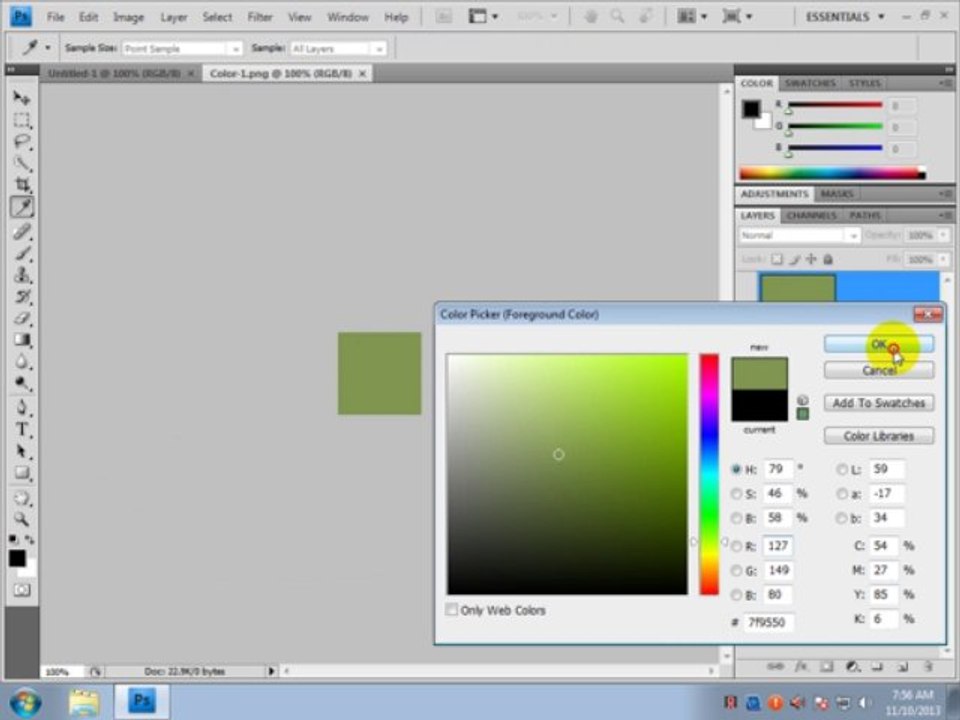Open the ESSENTIALS workspace dropdown

coord(845,17)
